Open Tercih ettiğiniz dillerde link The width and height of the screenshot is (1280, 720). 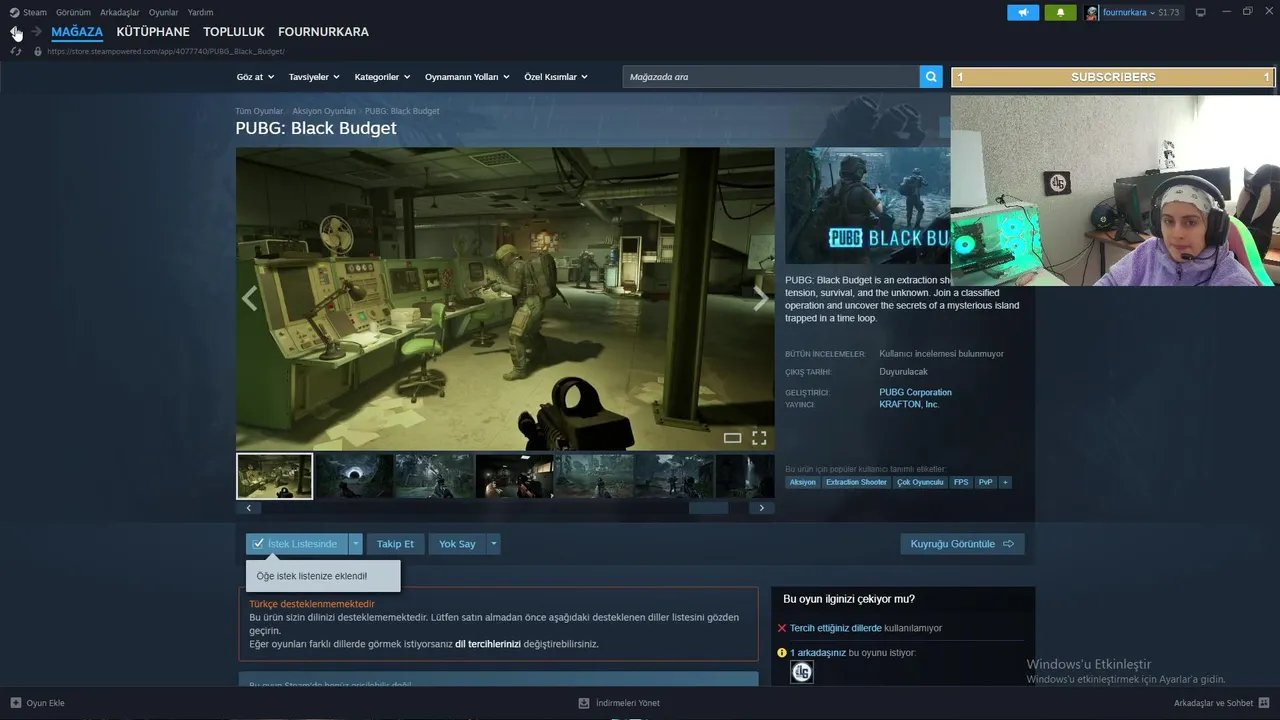836,628
